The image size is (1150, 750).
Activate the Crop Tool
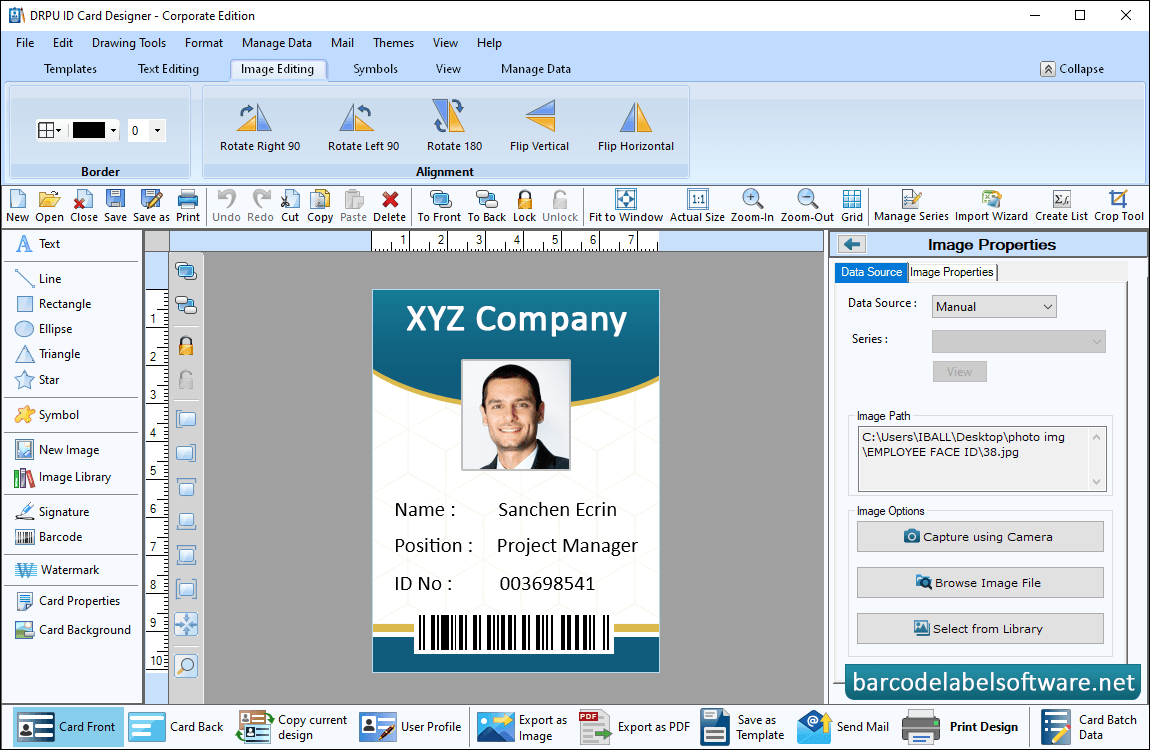coord(1118,205)
